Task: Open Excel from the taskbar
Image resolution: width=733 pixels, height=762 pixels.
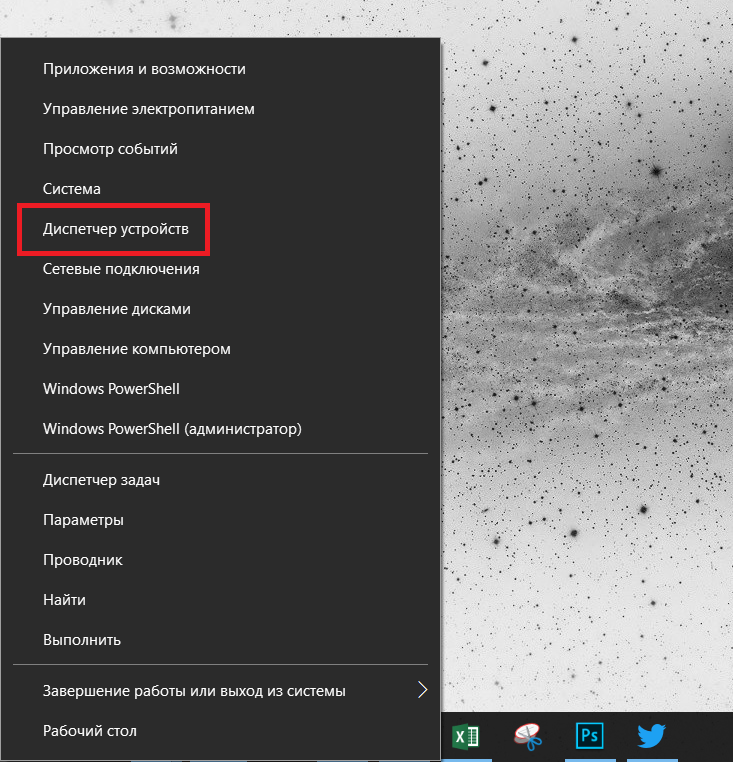Action: click(466, 736)
